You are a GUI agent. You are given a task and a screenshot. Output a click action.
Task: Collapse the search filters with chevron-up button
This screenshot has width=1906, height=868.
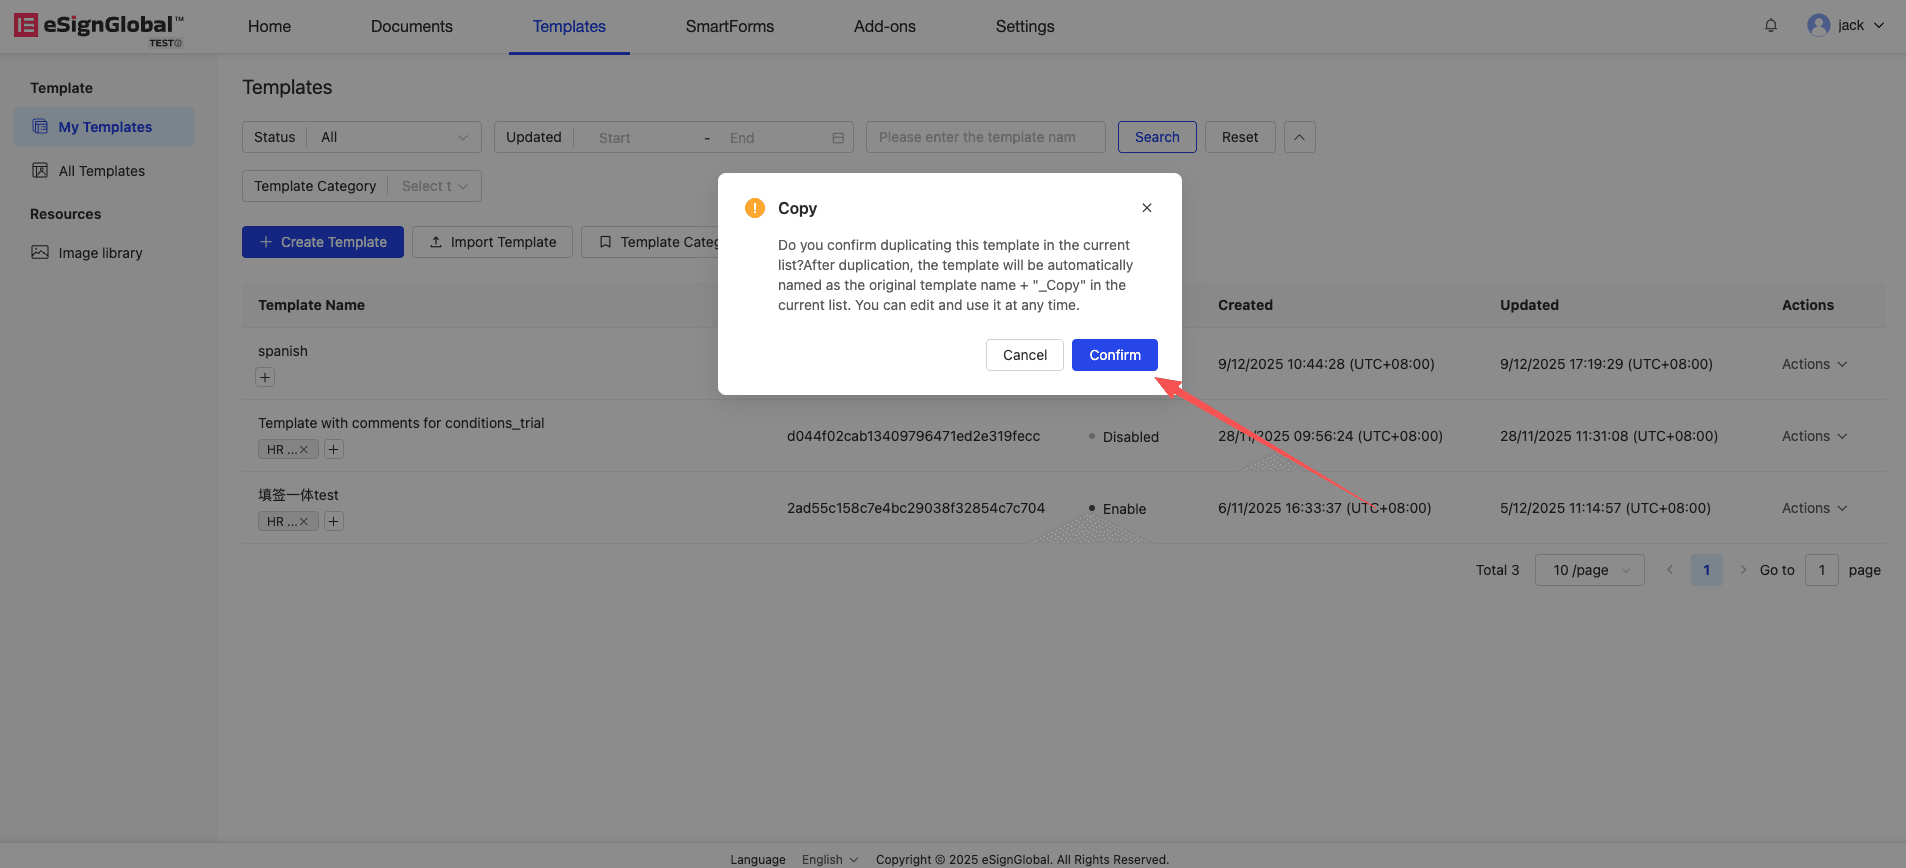pos(1299,137)
